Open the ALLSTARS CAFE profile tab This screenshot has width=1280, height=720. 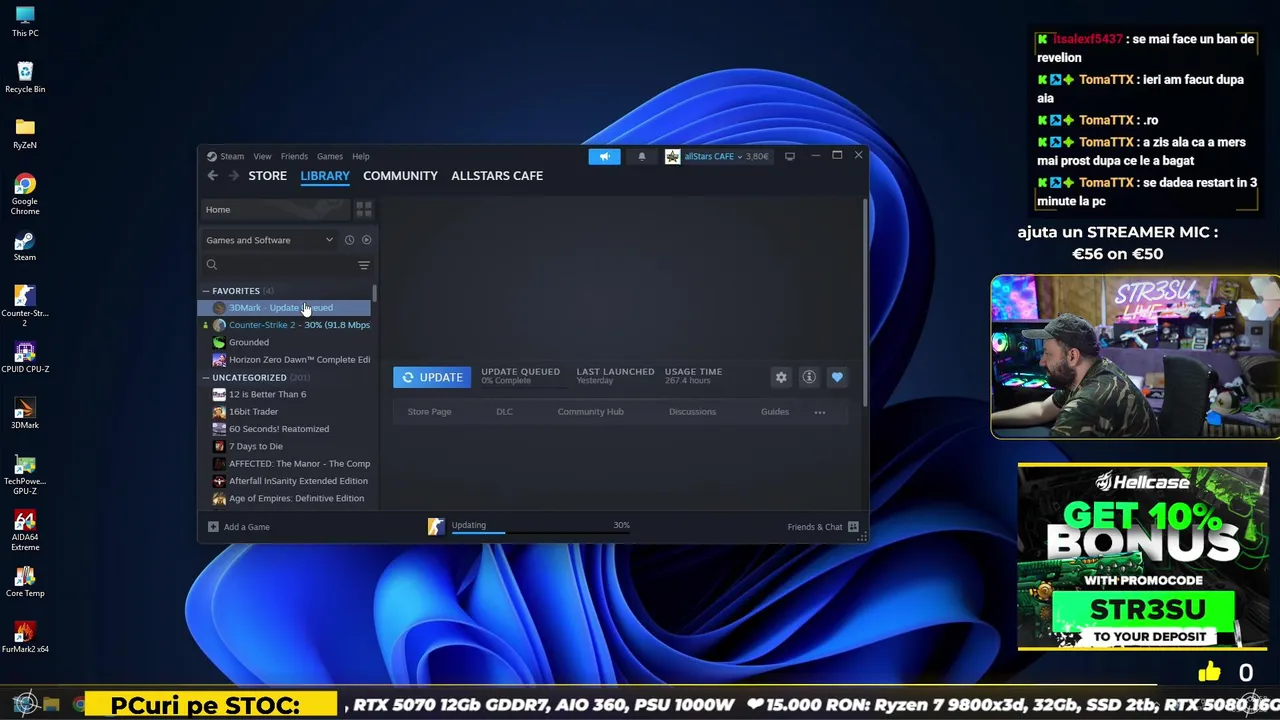point(497,176)
